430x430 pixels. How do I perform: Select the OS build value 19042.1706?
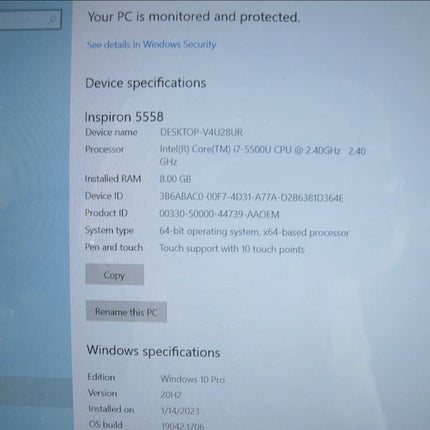click(183, 426)
